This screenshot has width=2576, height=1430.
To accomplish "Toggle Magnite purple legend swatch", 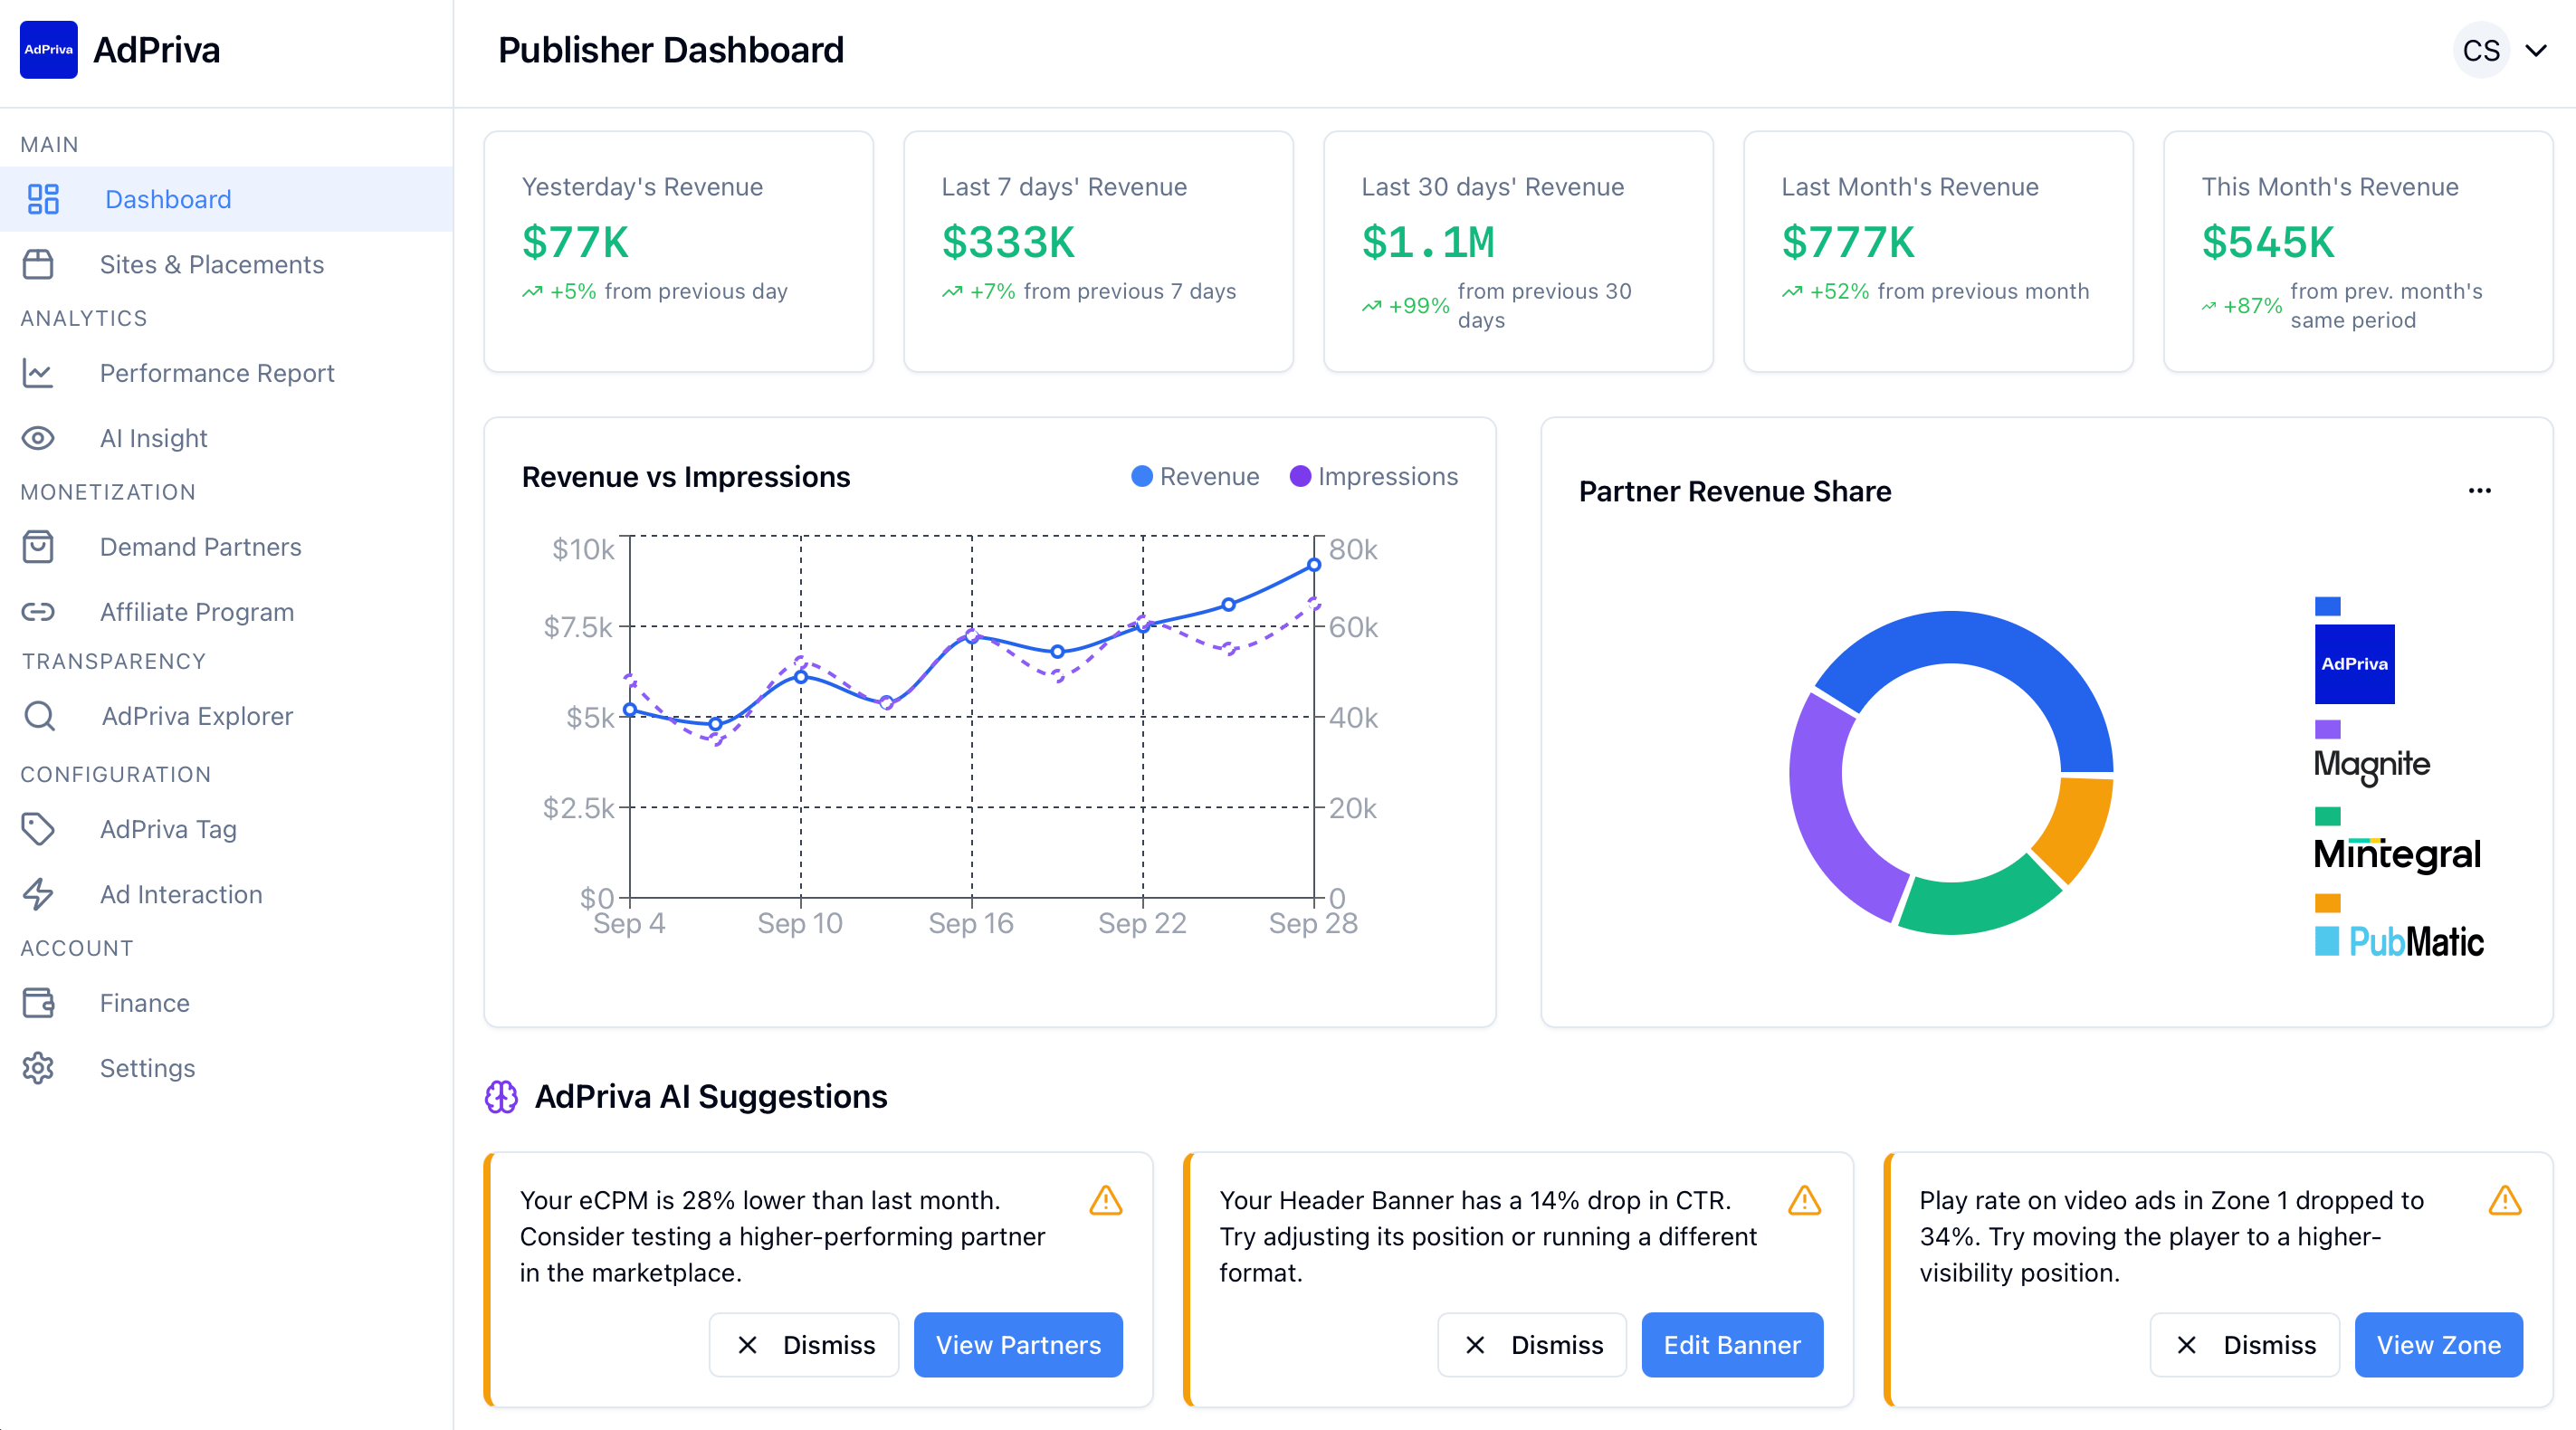I will coord(2328,730).
